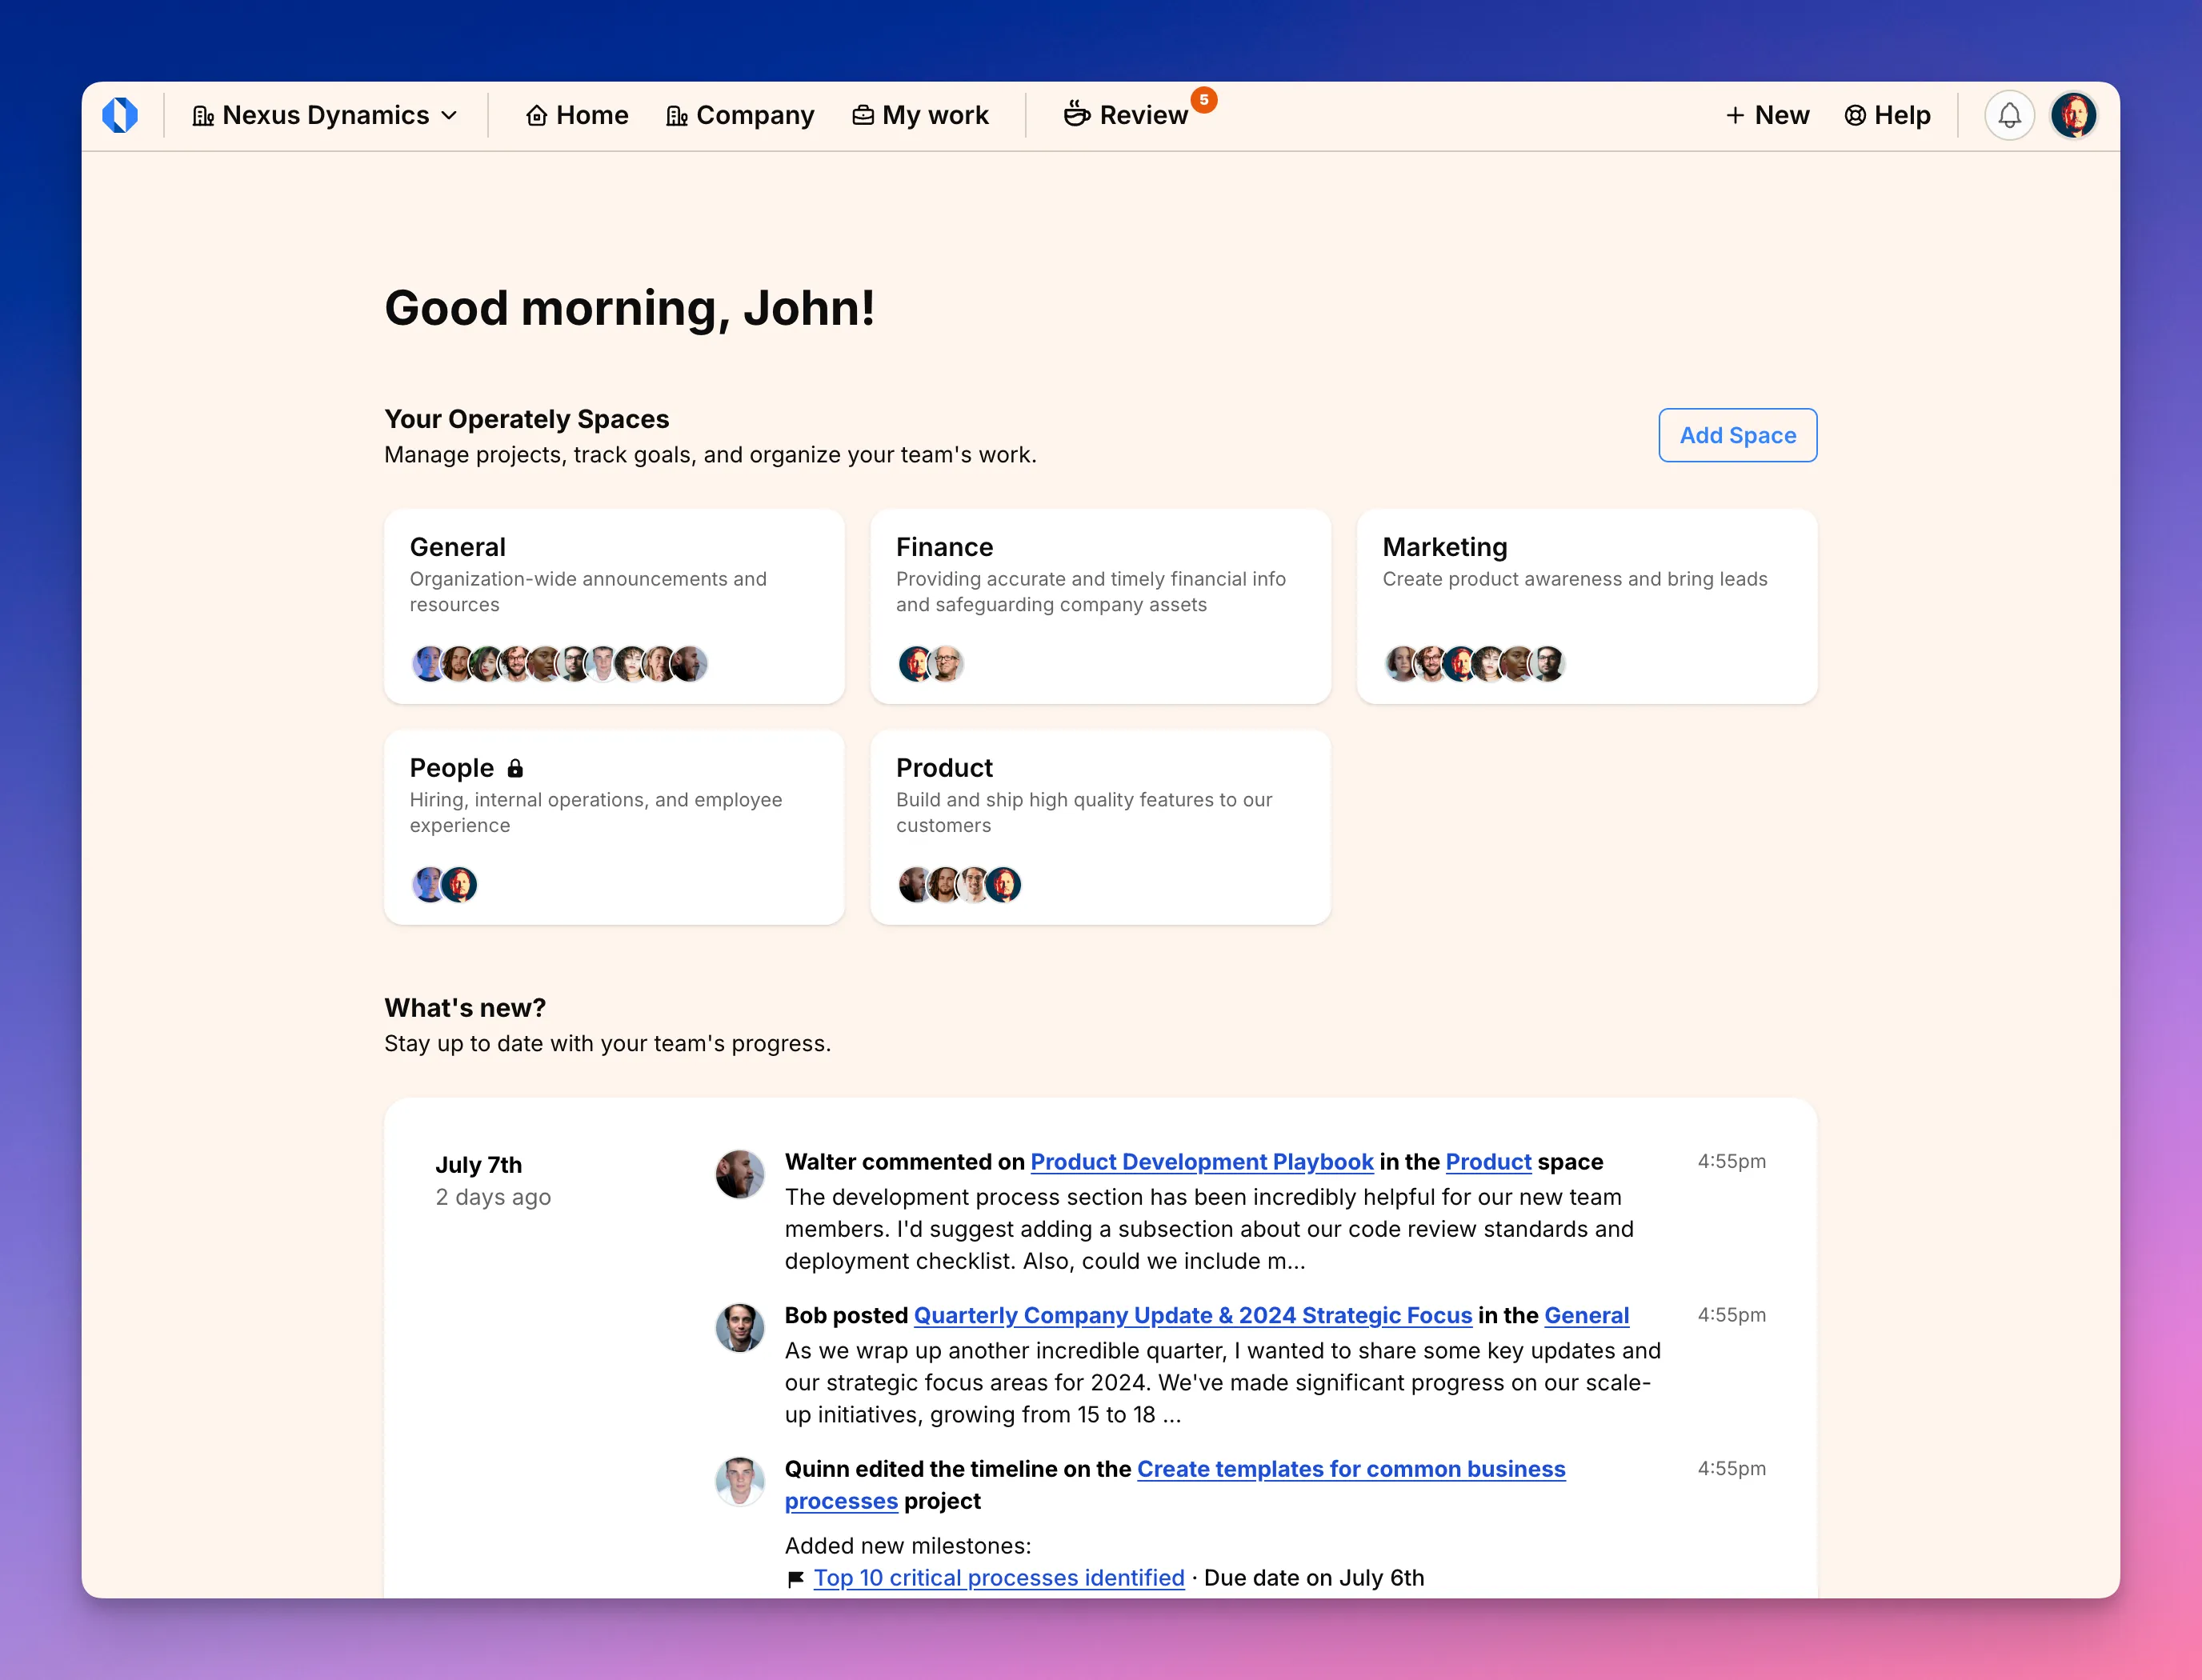Click the Help icon
This screenshot has height=1680, width=2202.
[x=1855, y=114]
